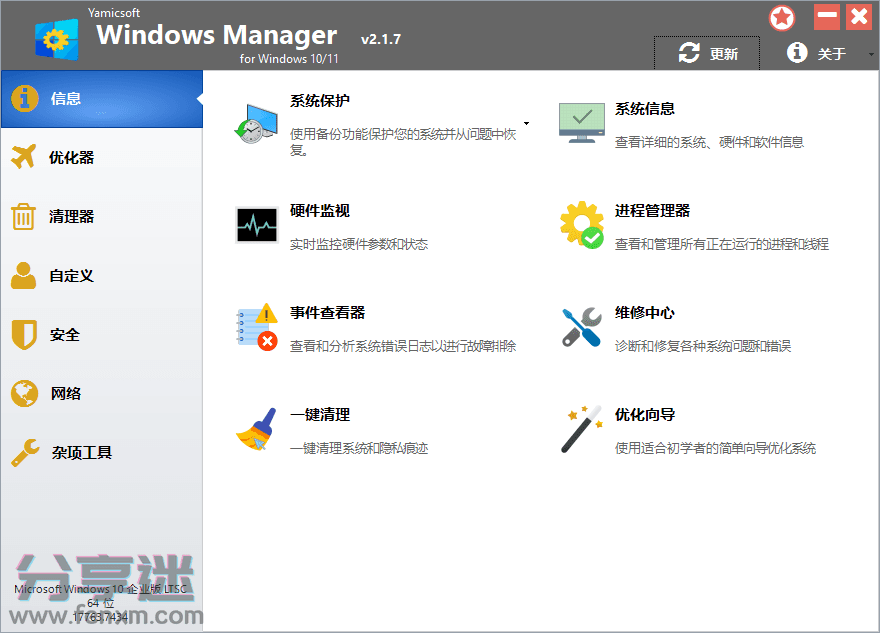Open 硬件监视 waveform icon
This screenshot has width=880, height=633.
(x=256, y=224)
